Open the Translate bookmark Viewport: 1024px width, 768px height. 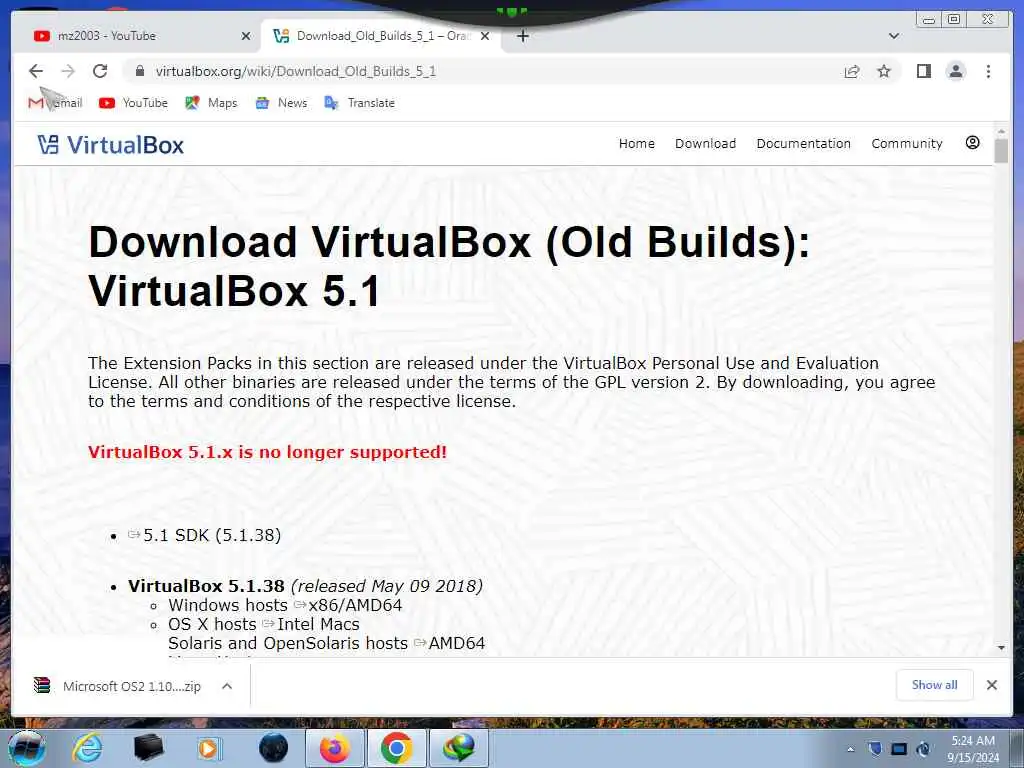point(360,103)
